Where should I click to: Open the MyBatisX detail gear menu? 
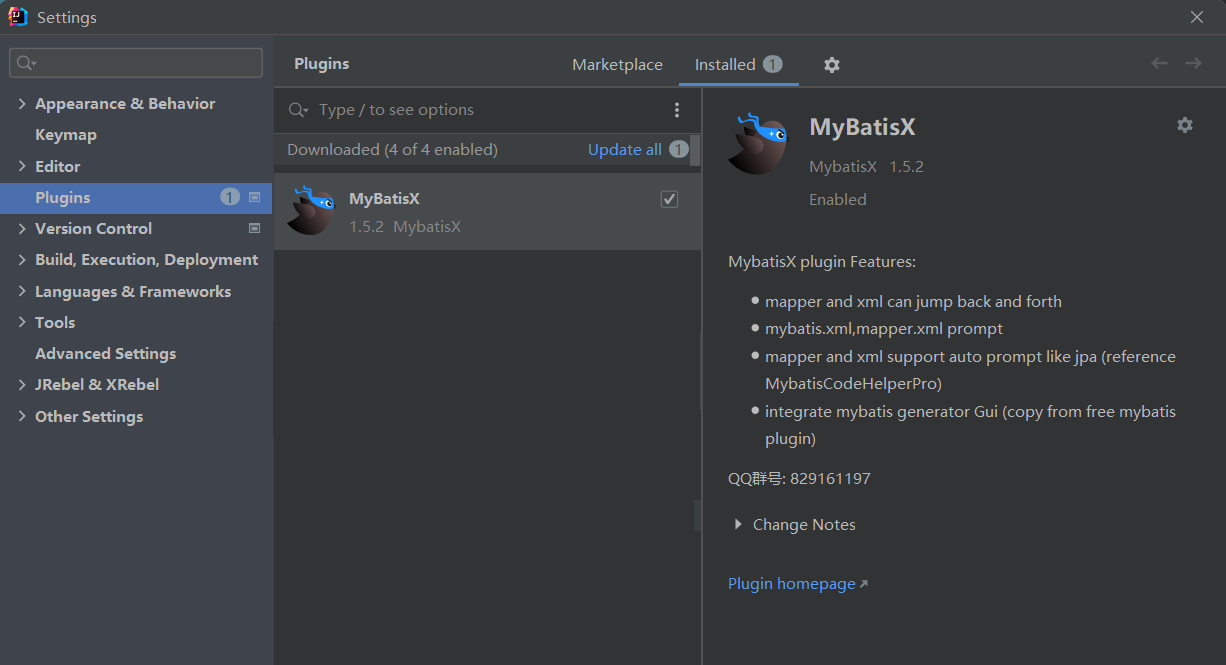click(x=1184, y=125)
